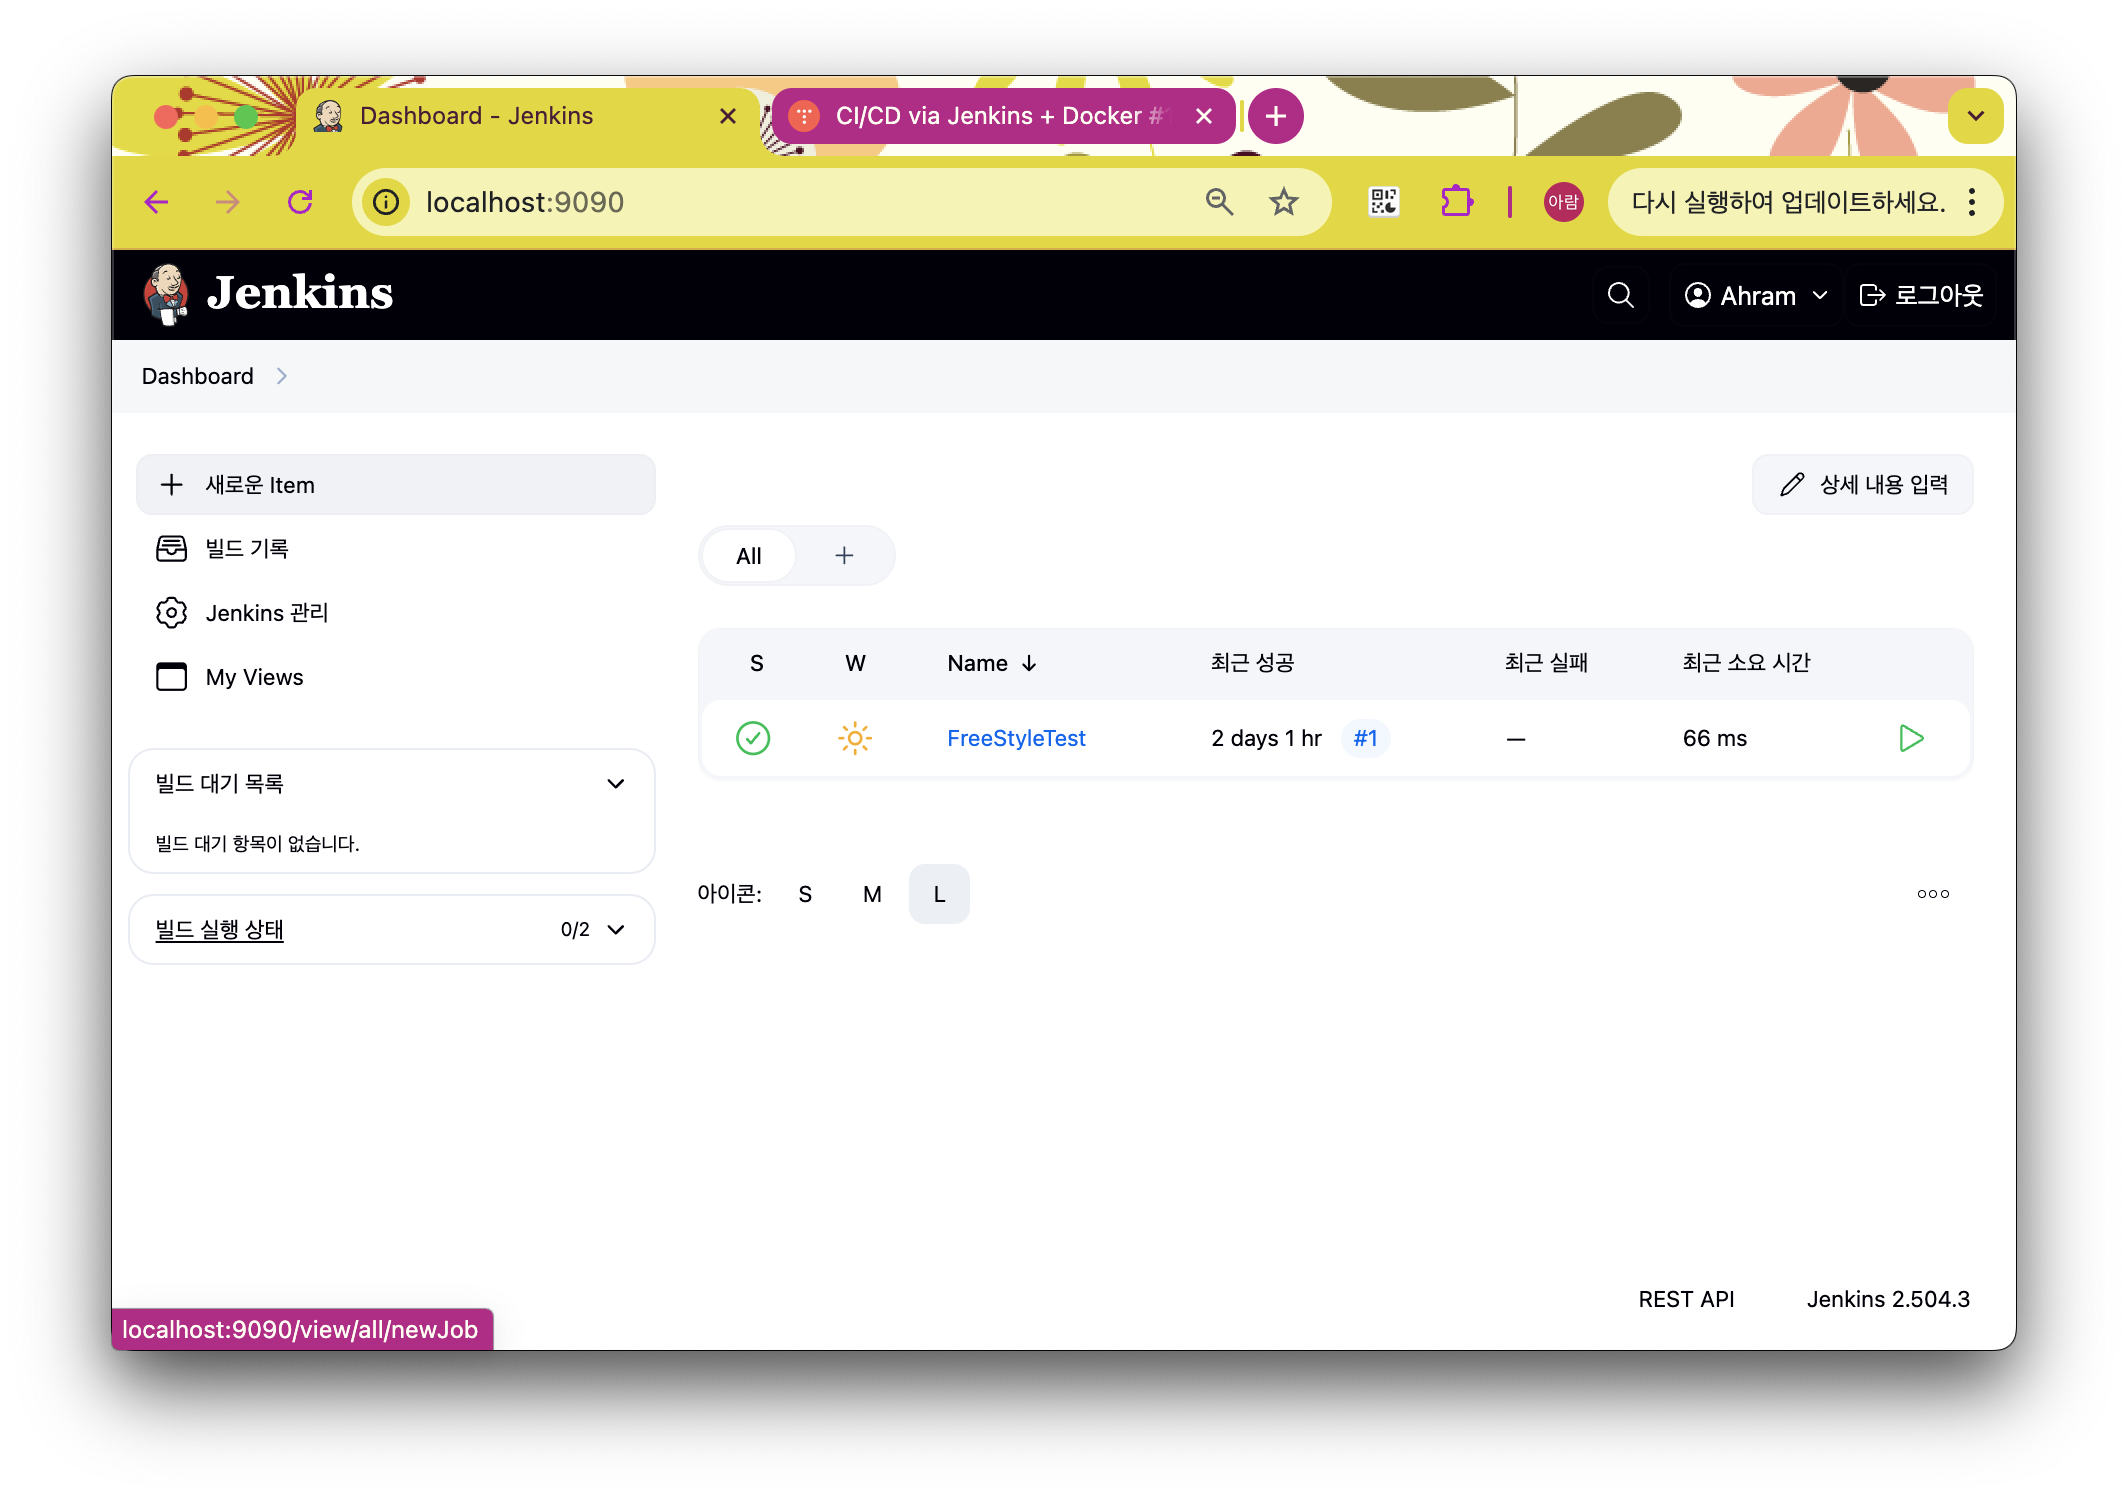Bookmark page with star icon
Image resolution: width=2128 pixels, height=1498 pixels.
[1283, 202]
